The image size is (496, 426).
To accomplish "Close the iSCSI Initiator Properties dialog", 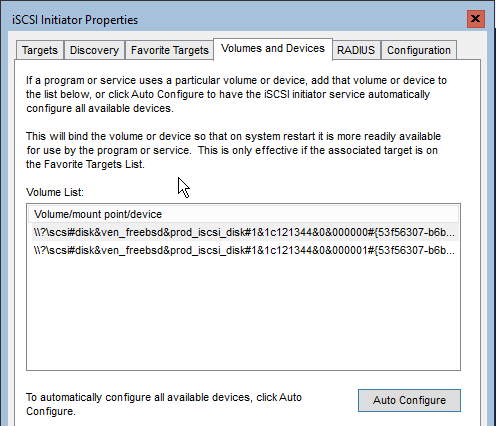I will point(476,19).
